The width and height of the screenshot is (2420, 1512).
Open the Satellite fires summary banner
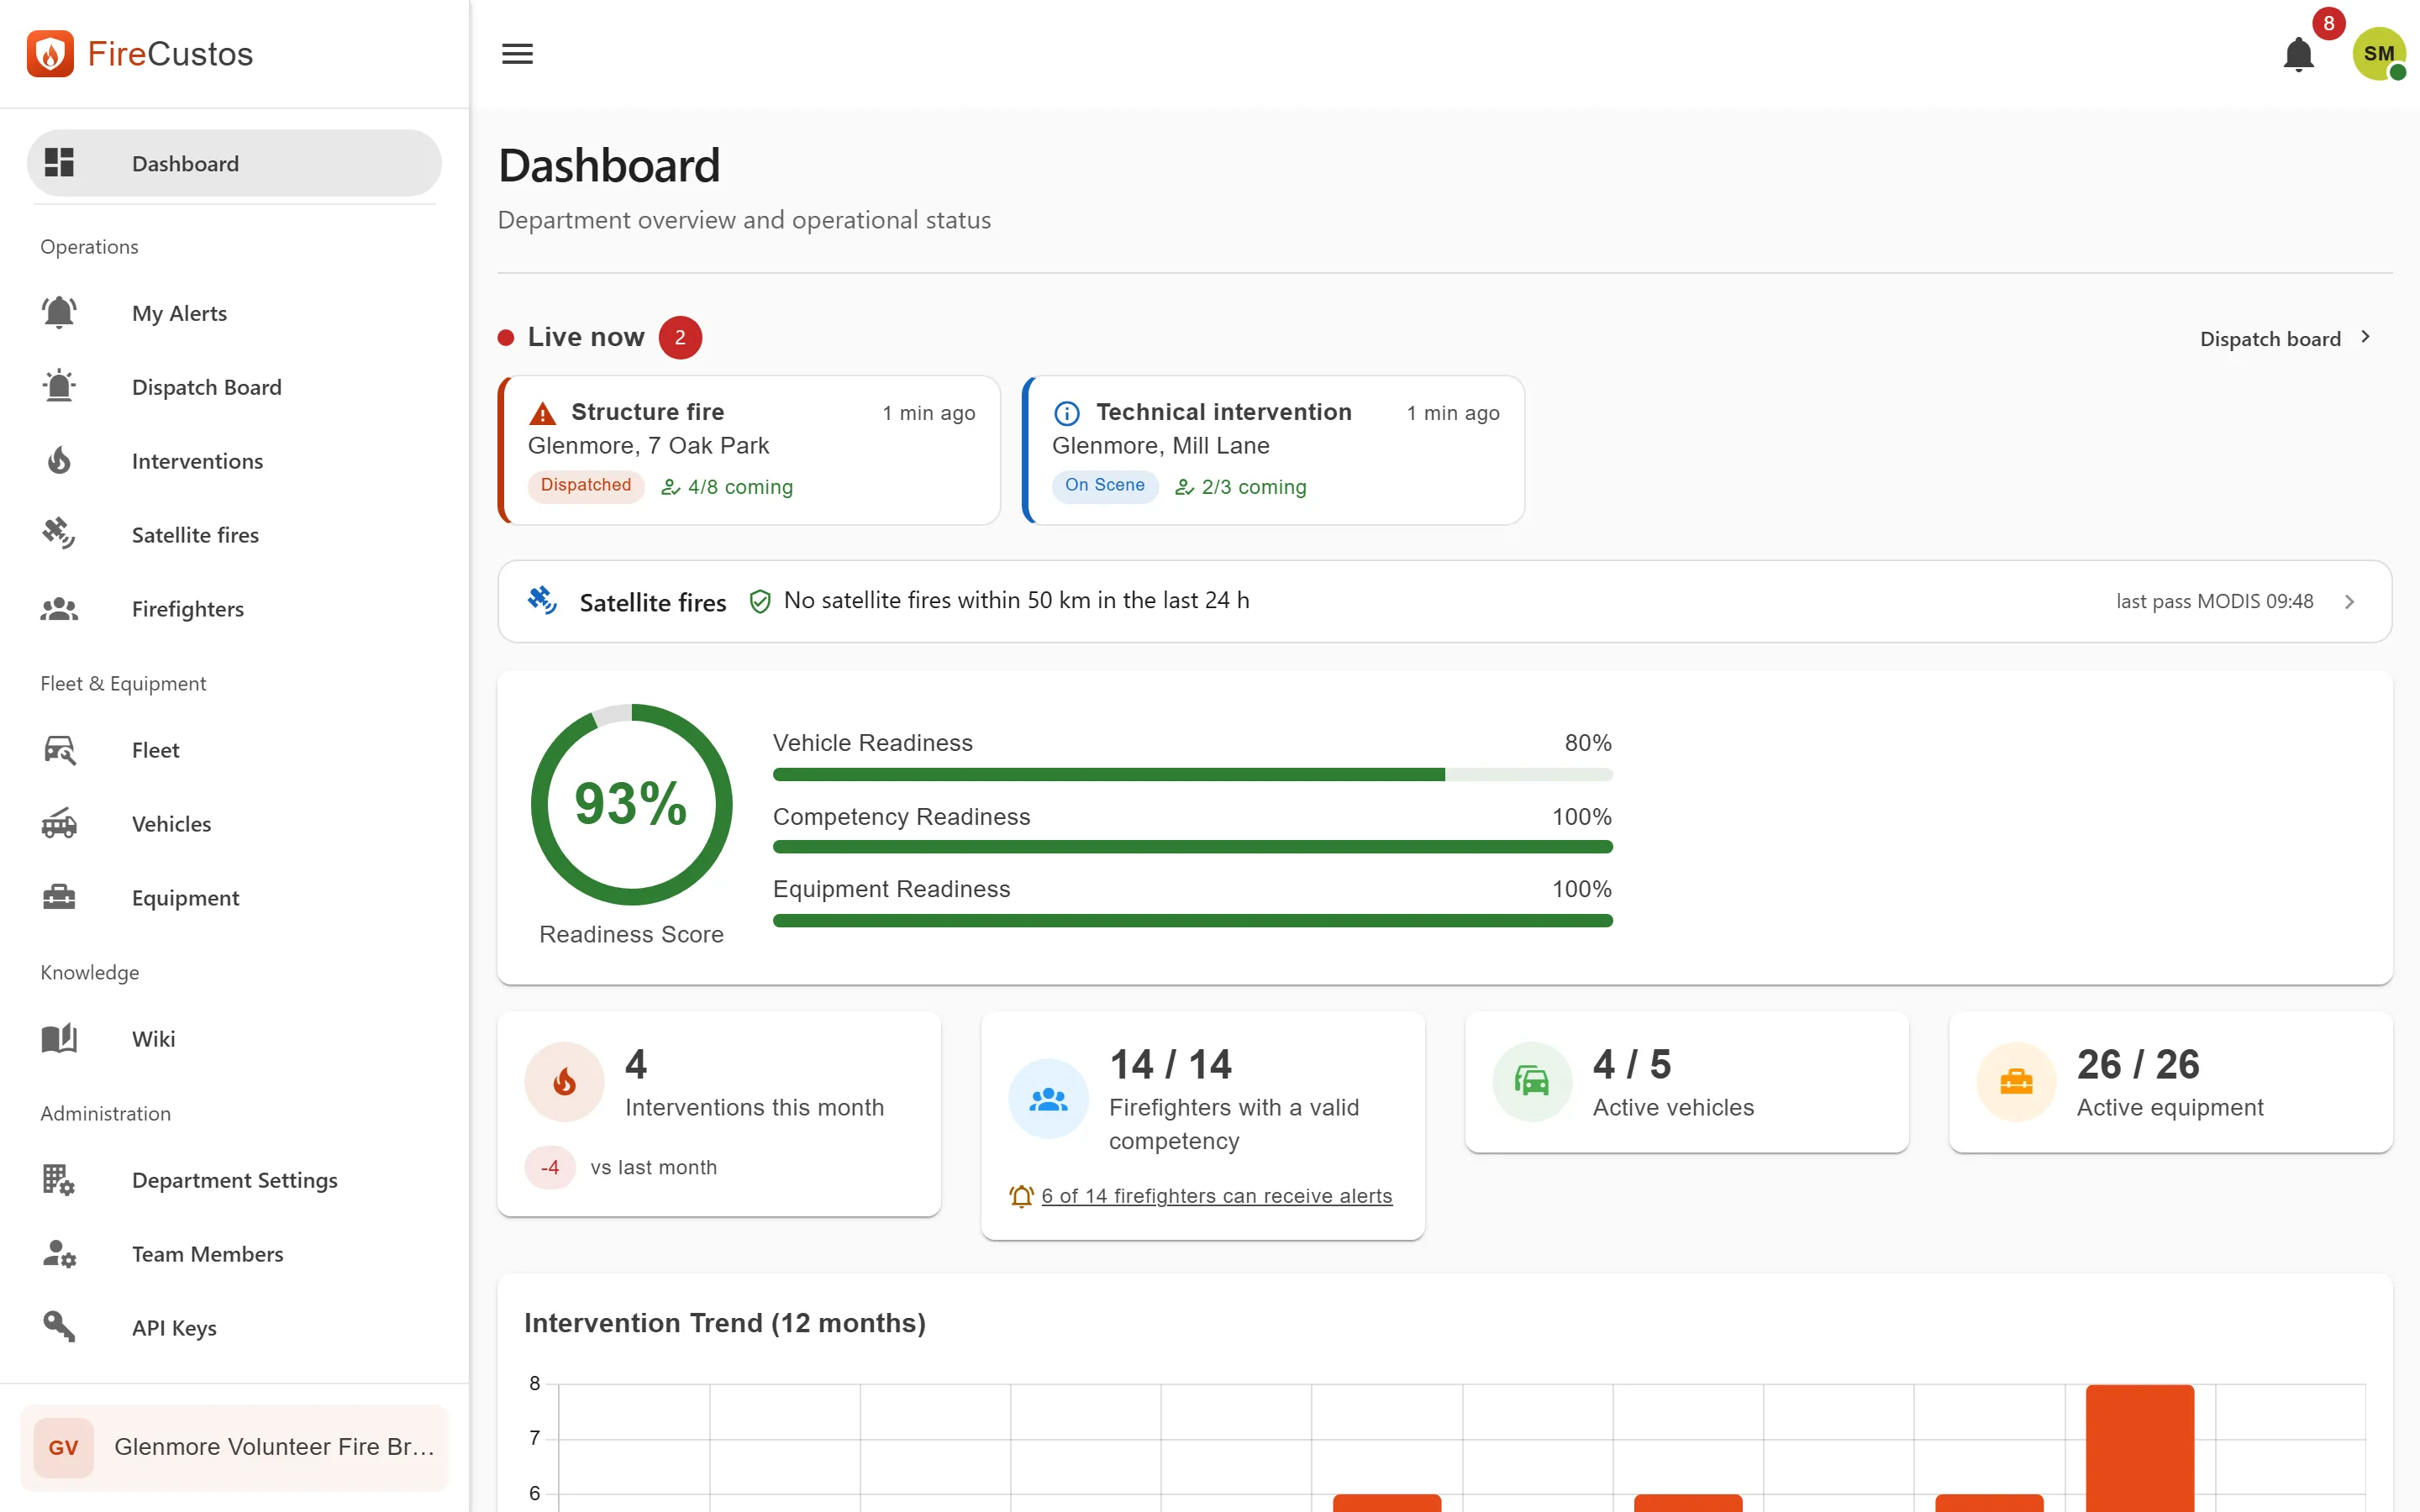(x=1444, y=601)
